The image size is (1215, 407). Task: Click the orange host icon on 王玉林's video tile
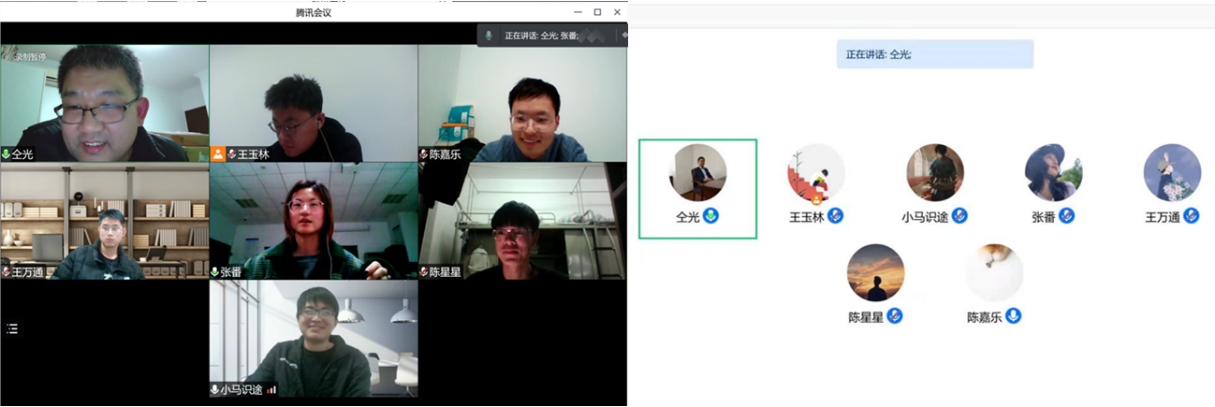point(218,154)
